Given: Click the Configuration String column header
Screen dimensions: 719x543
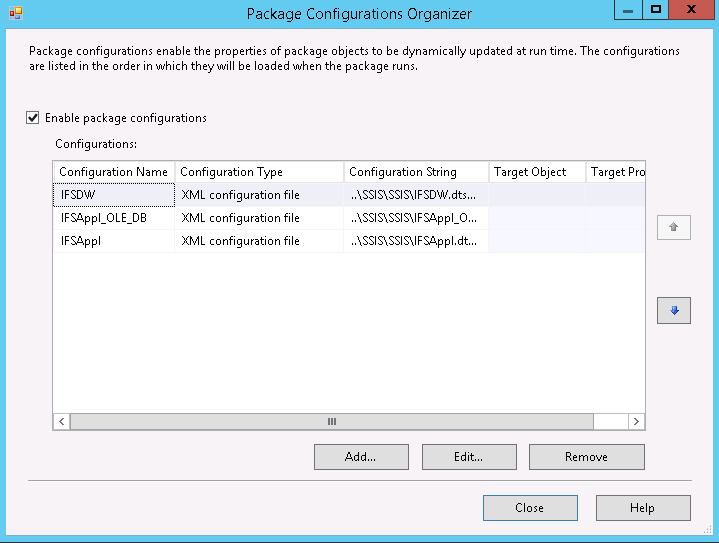Looking at the screenshot, I should [415, 172].
